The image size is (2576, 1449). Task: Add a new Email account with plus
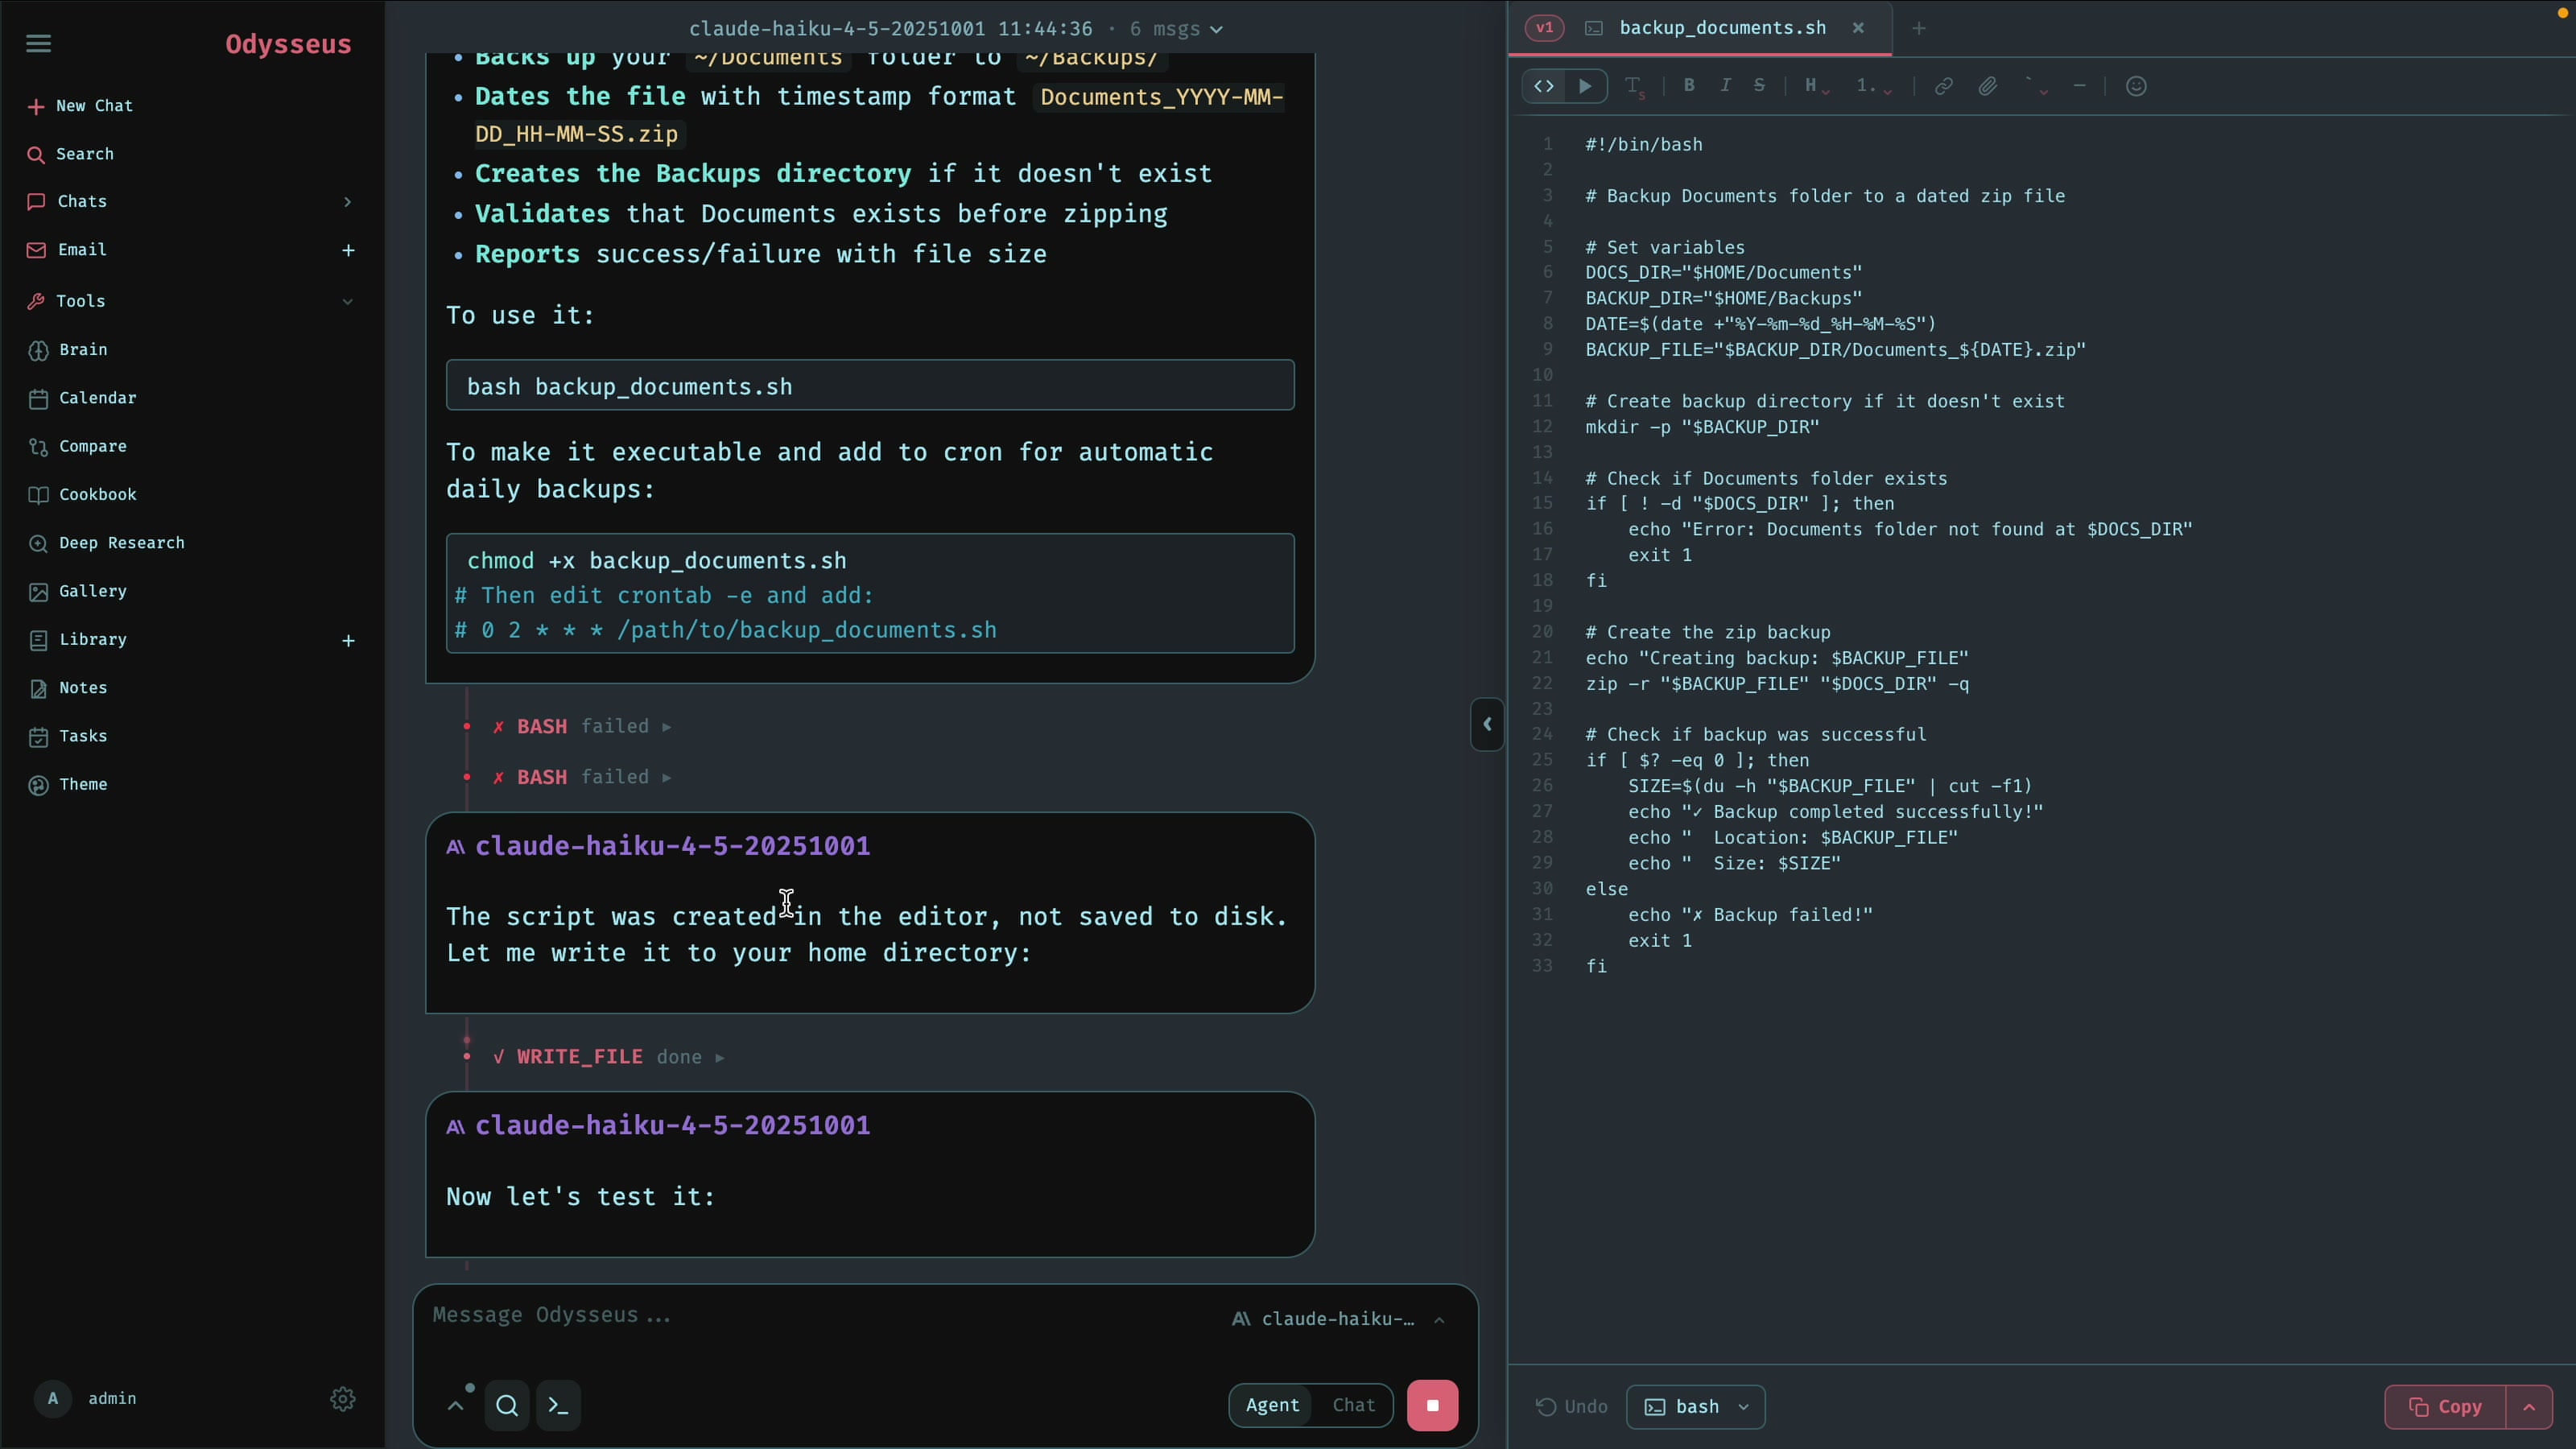tap(348, 250)
